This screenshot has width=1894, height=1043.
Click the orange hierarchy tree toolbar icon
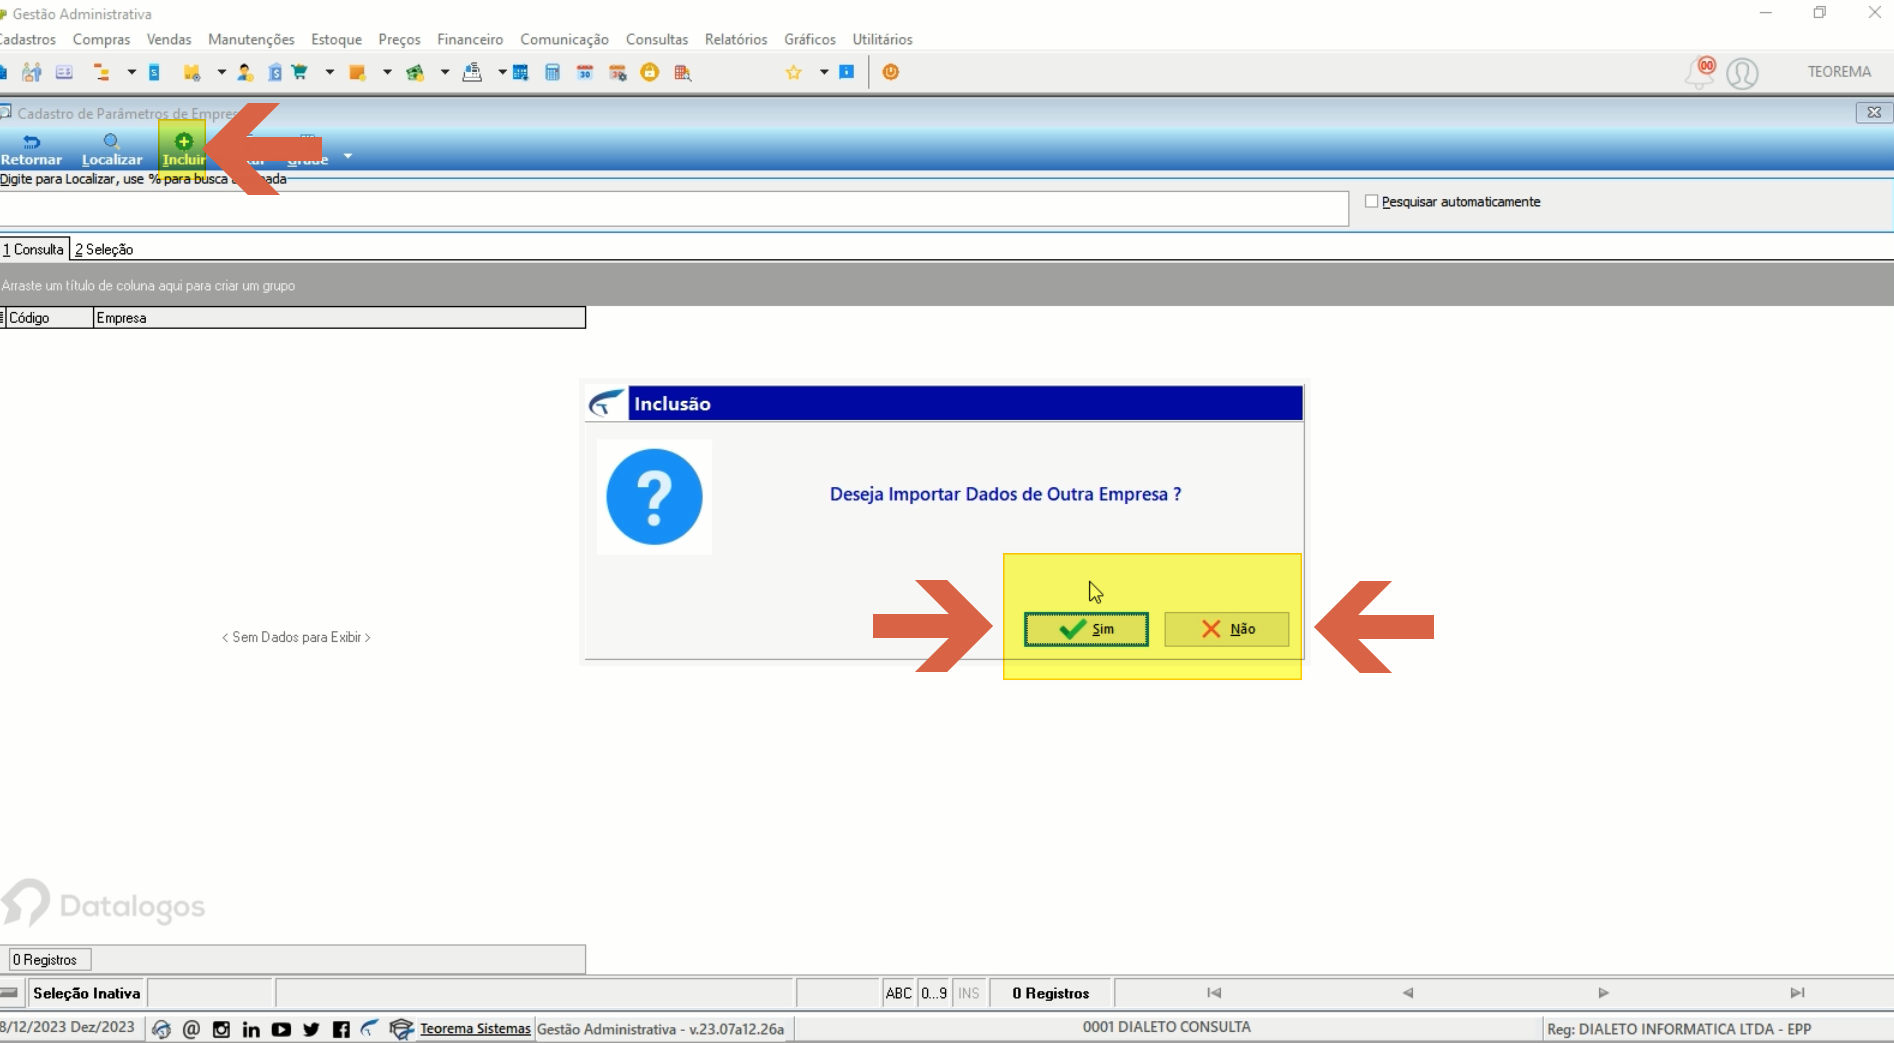tap(101, 72)
